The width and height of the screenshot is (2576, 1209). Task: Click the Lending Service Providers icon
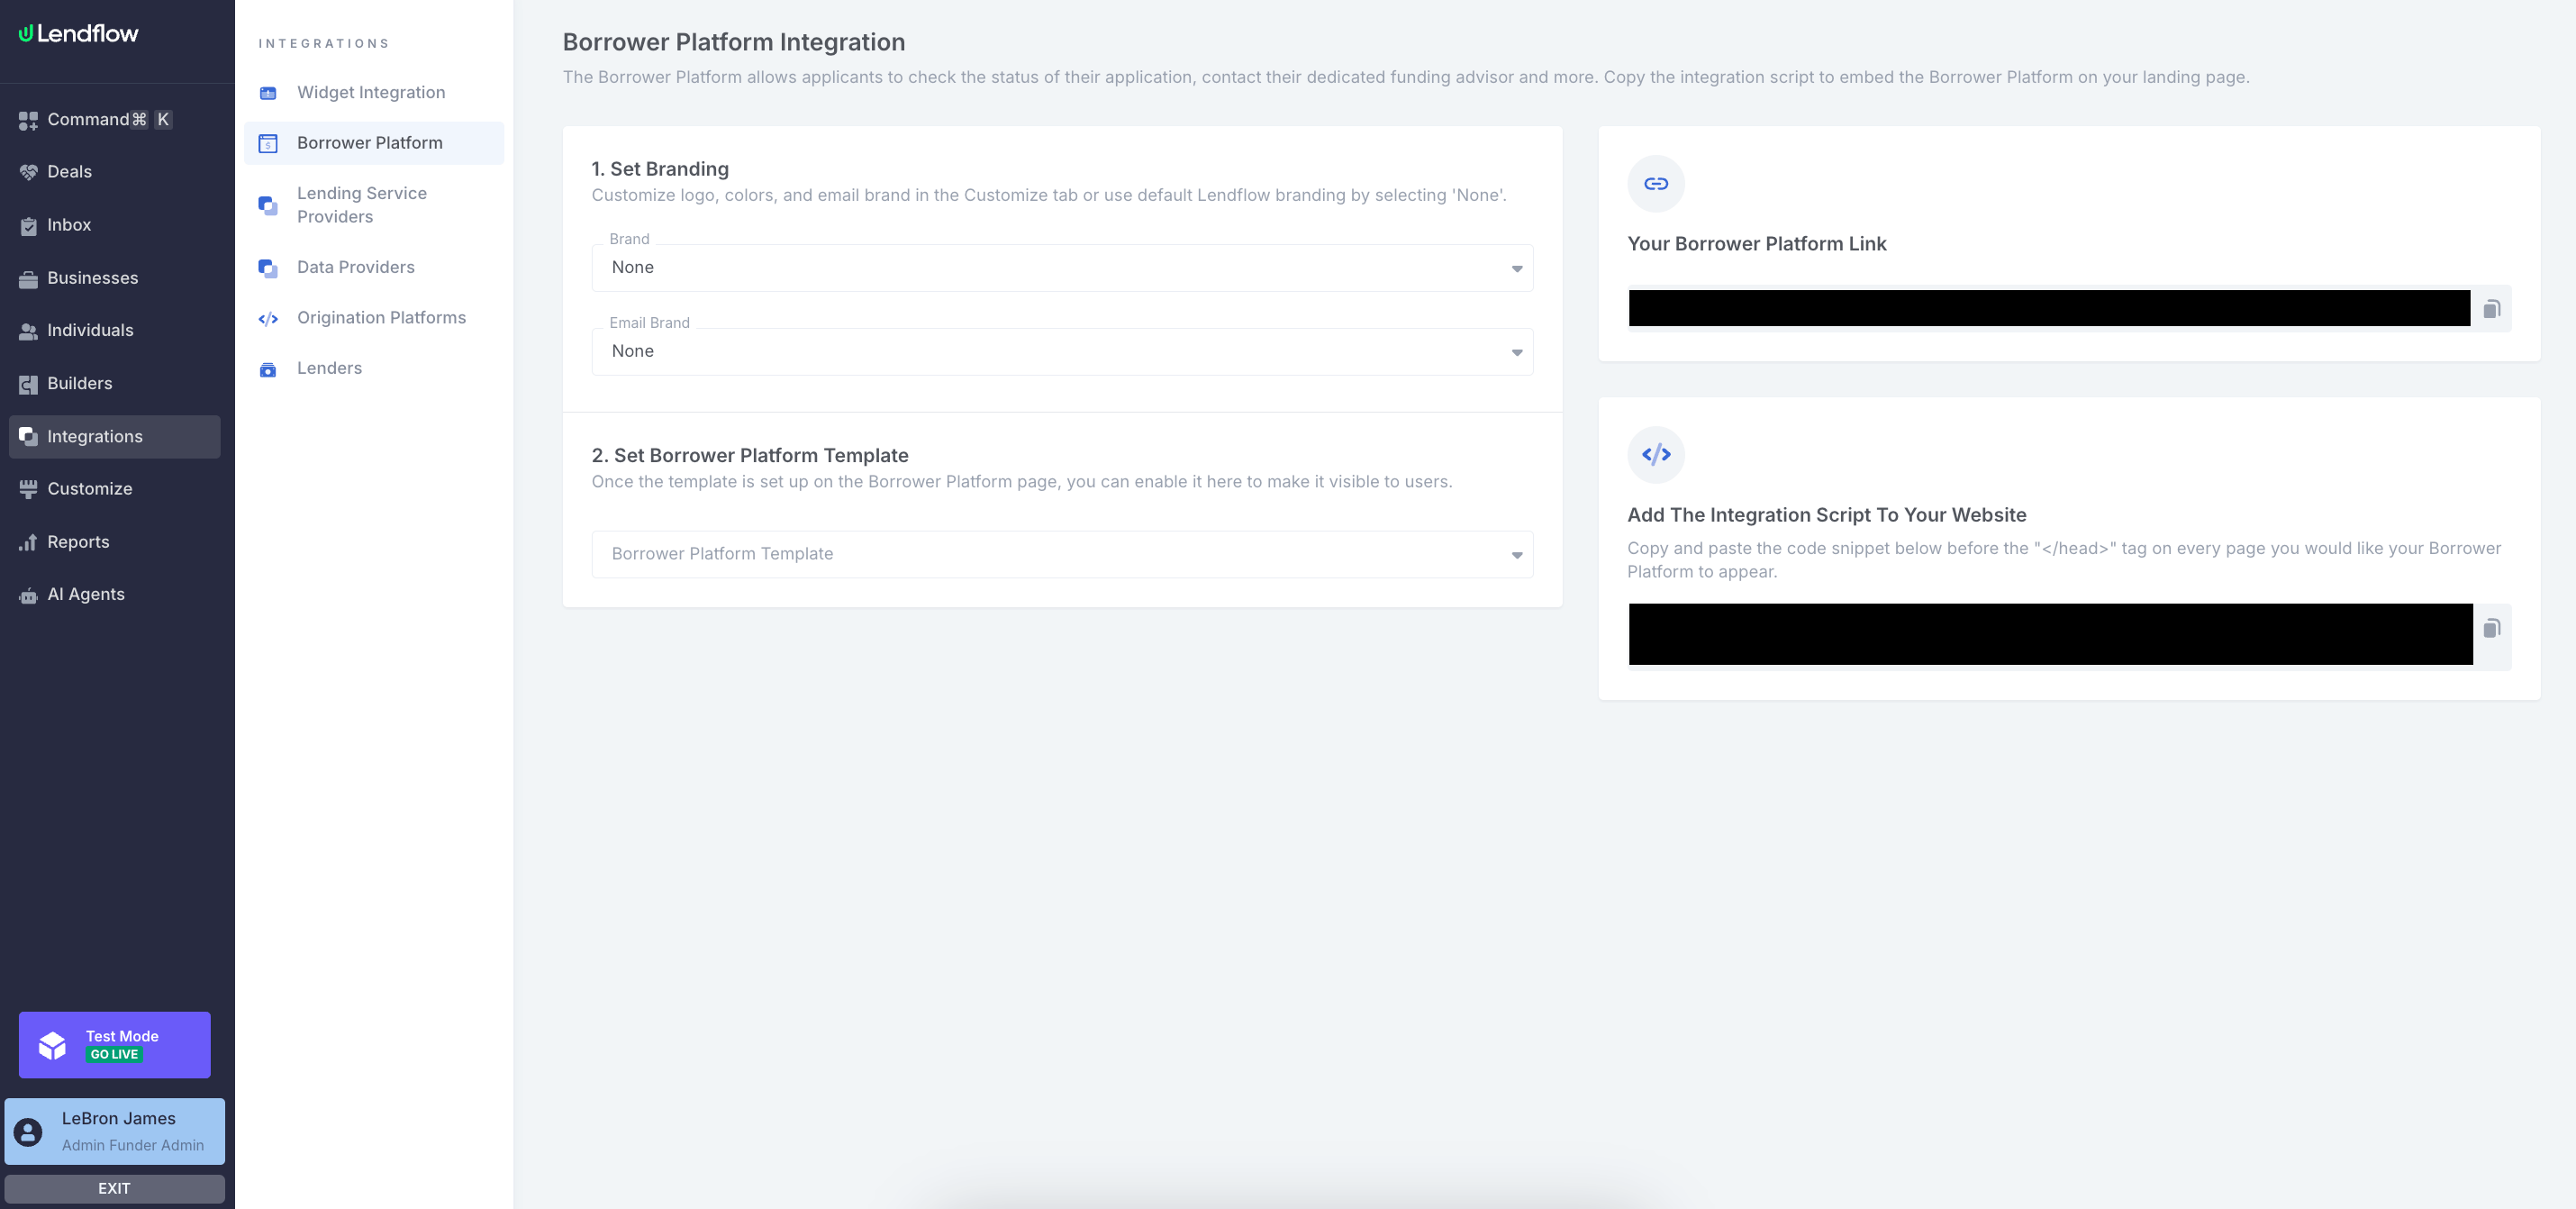tap(268, 205)
